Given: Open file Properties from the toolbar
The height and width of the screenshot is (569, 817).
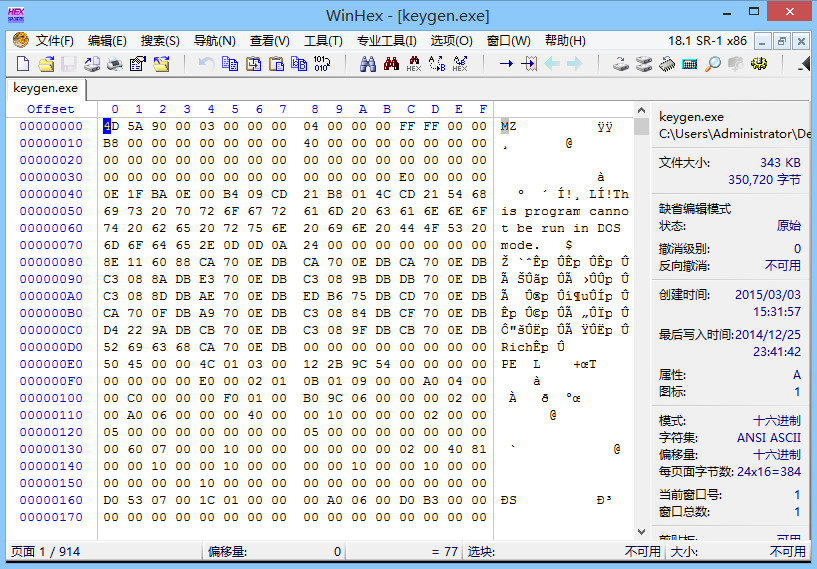Looking at the screenshot, I should tap(138, 64).
